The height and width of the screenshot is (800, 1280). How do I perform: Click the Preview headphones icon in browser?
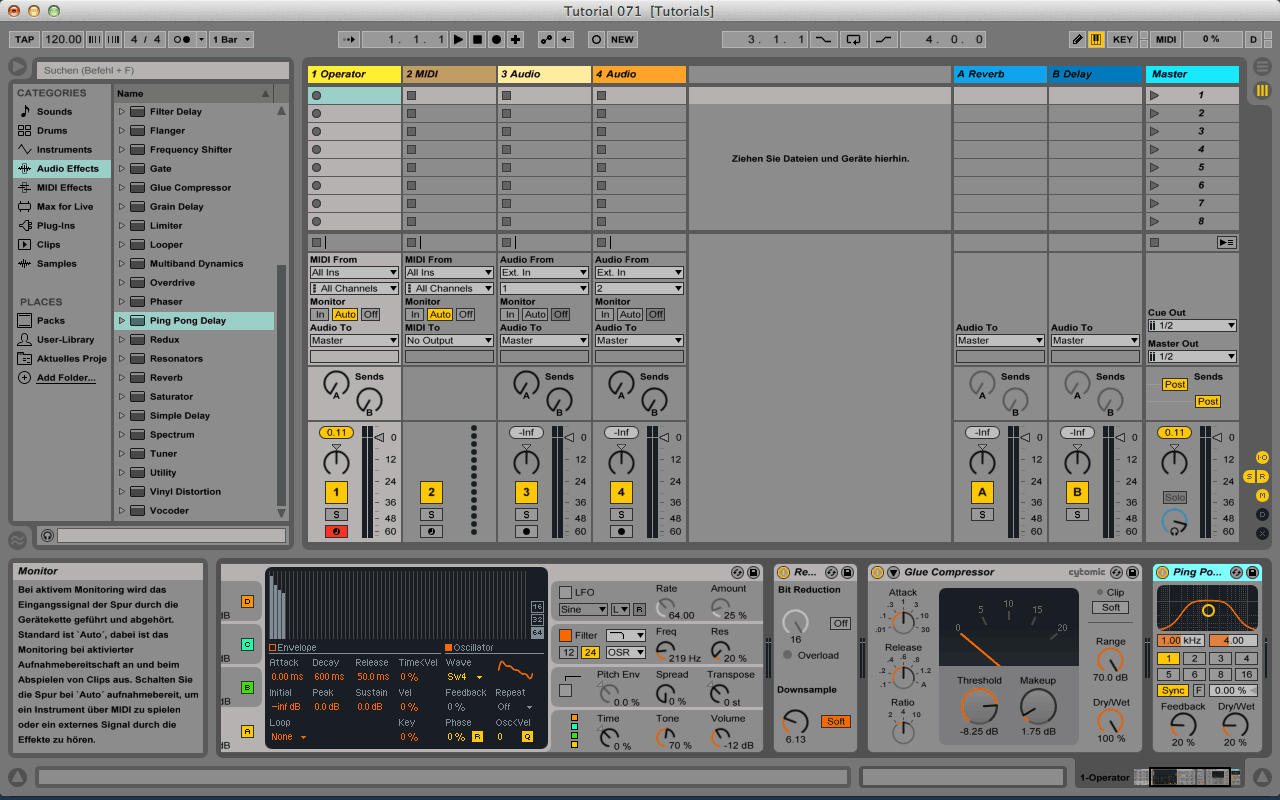point(47,536)
